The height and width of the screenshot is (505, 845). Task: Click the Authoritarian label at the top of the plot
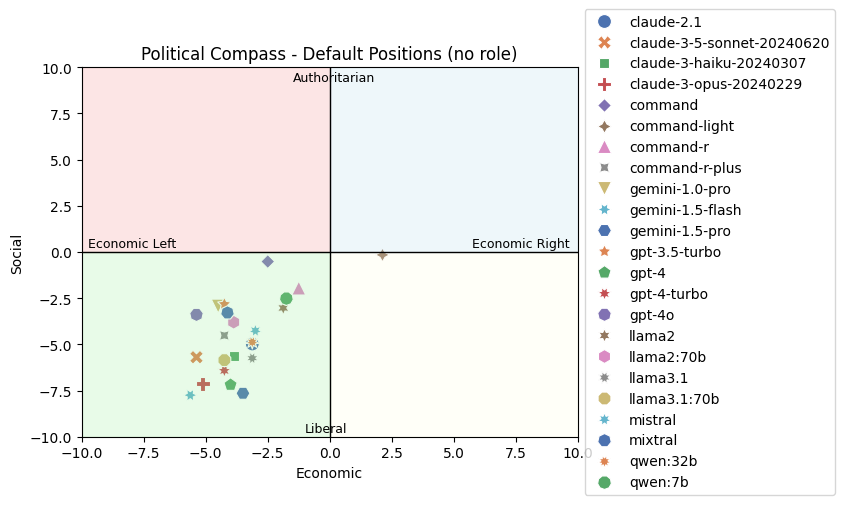point(333,78)
